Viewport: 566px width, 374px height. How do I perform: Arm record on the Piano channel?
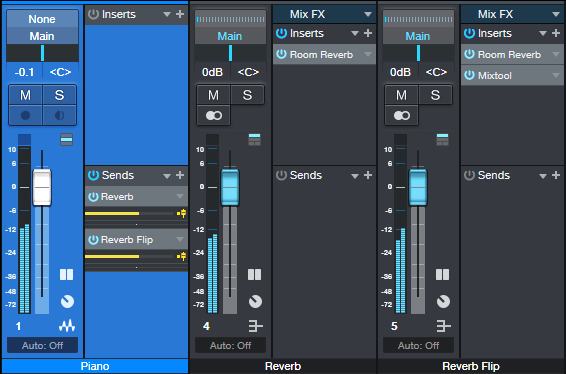(x=25, y=116)
